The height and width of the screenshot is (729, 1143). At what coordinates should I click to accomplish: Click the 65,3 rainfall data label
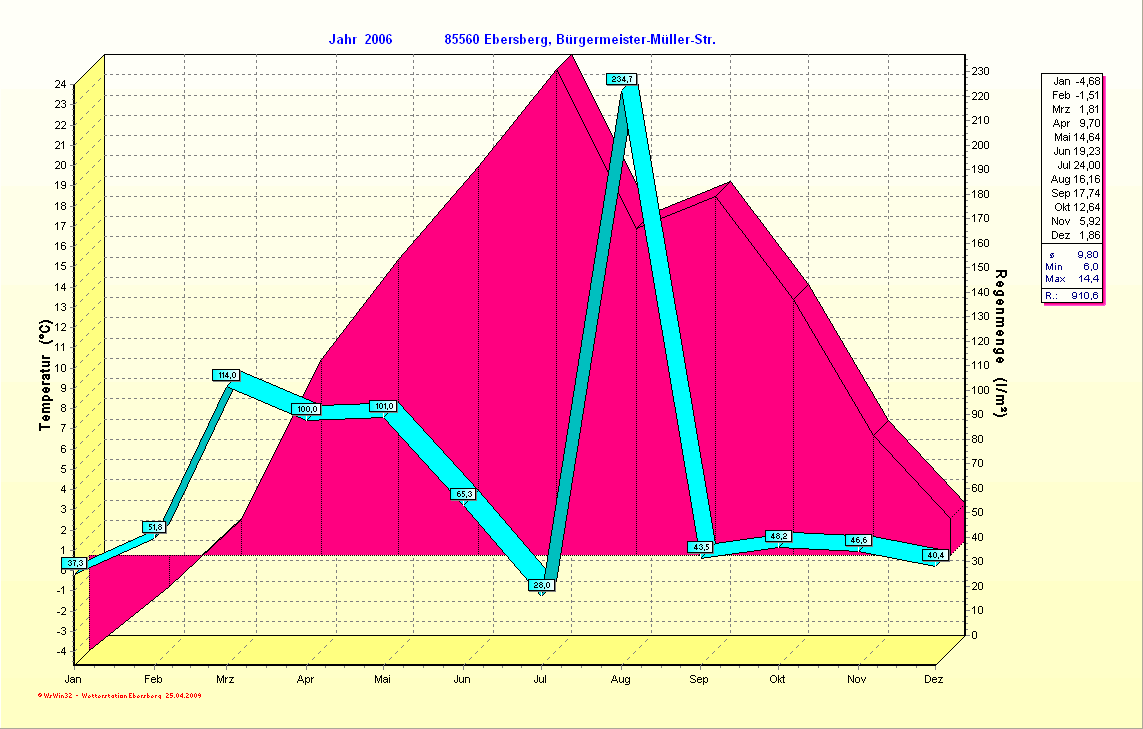464,494
